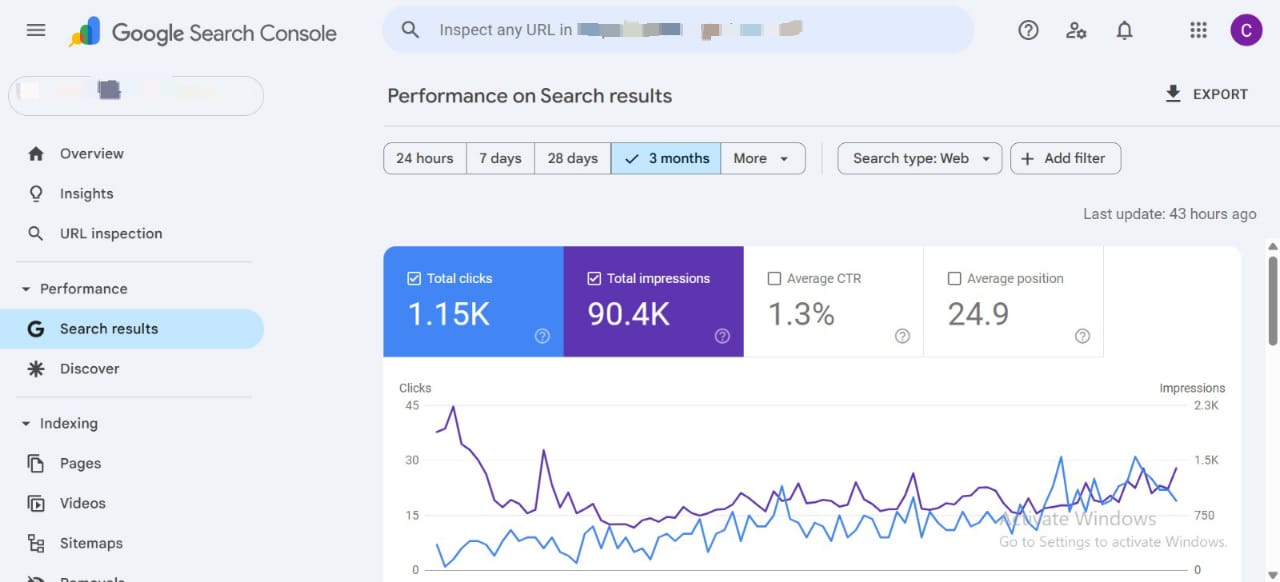Screen dimensions: 1280x582
Task: Open the user settings people icon
Action: [1076, 30]
